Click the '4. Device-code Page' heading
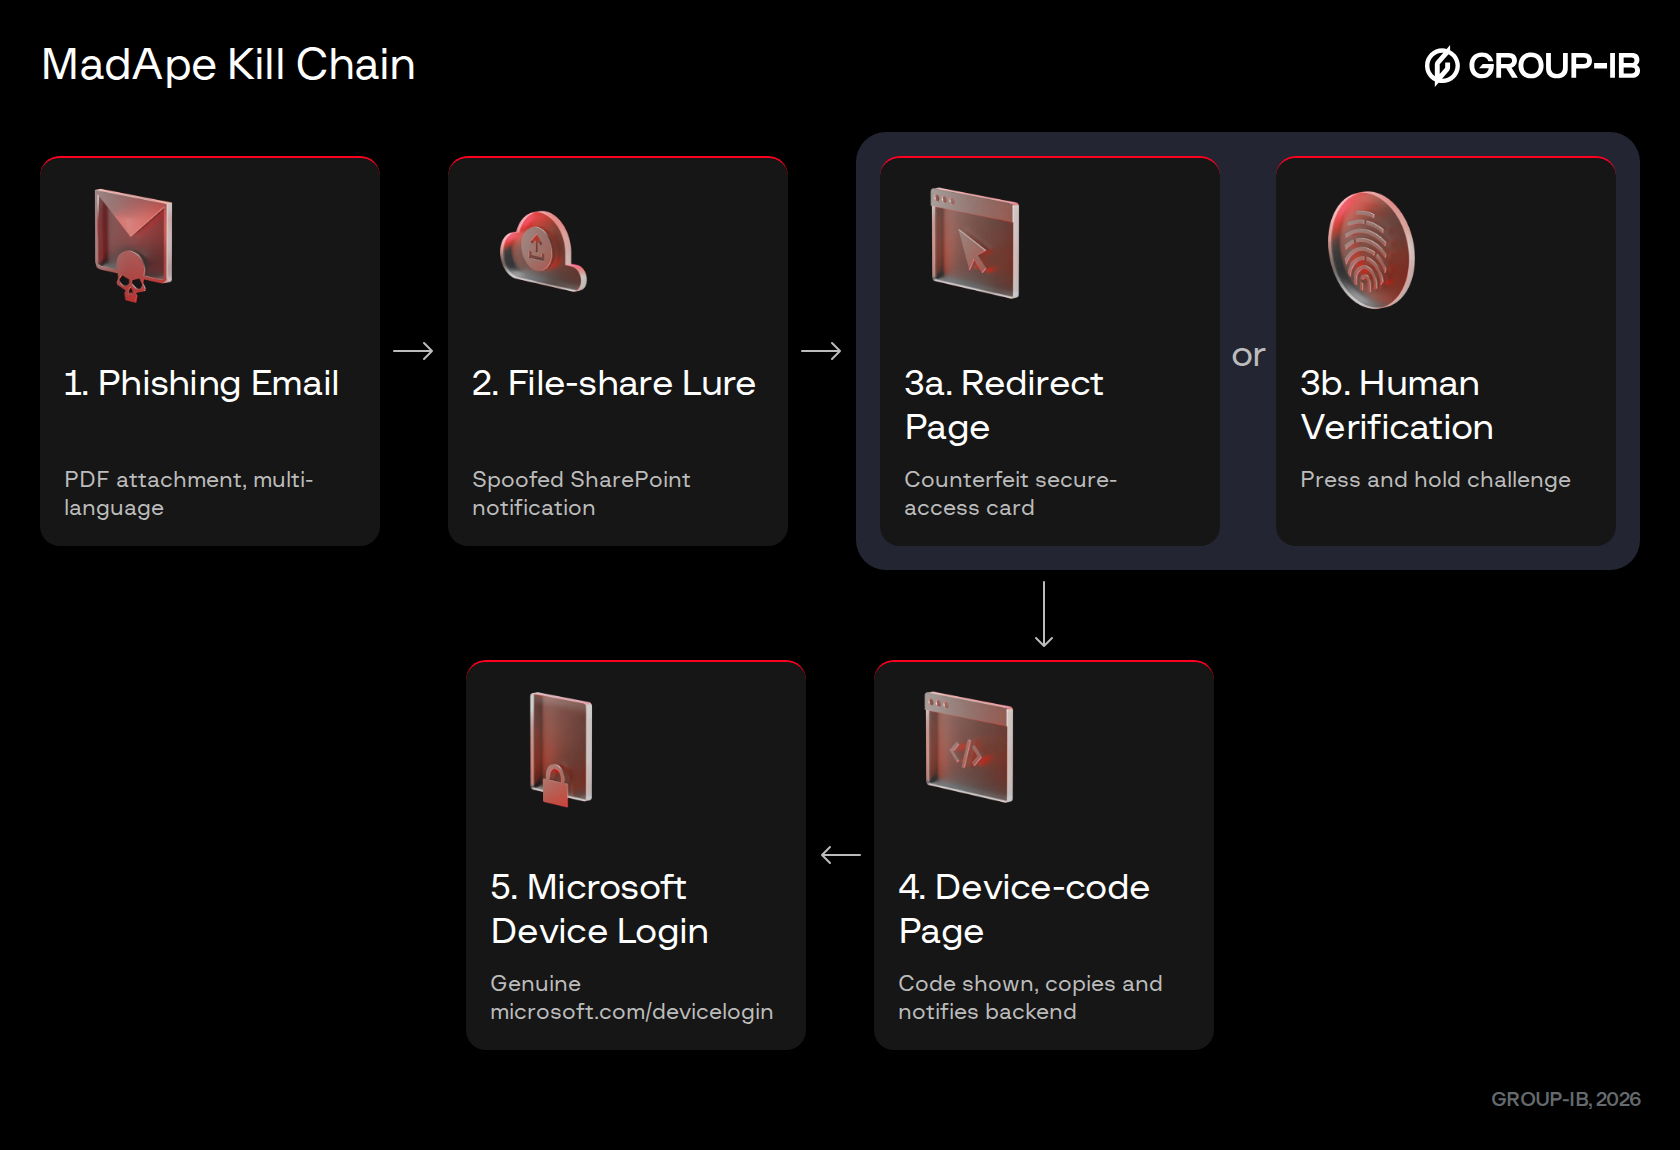Image resolution: width=1680 pixels, height=1150 pixels. coord(1024,909)
